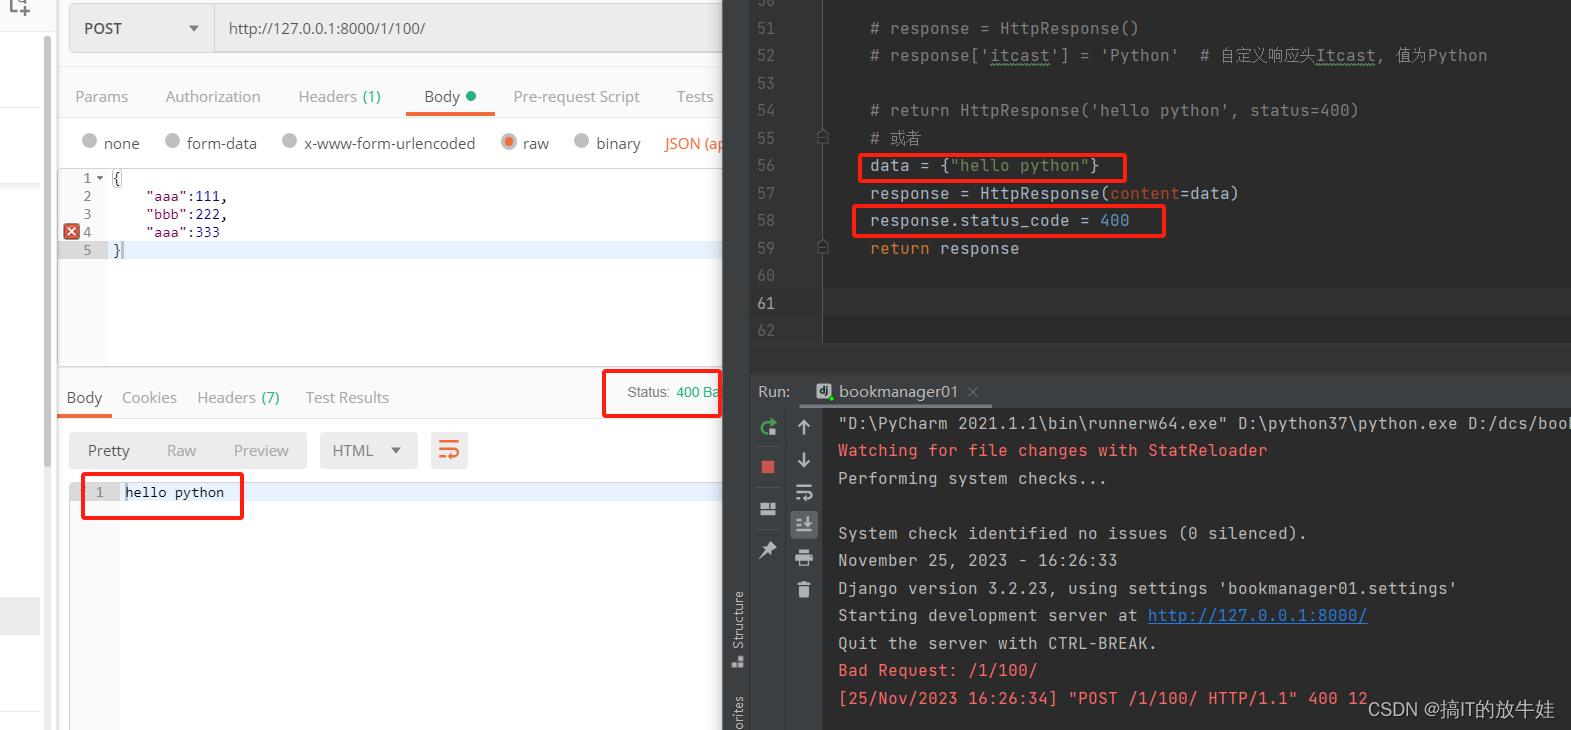Viewport: 1571px width, 730px height.
Task: Open the http://127.0.0.1:8000/ link in console
Action: click(x=1257, y=616)
